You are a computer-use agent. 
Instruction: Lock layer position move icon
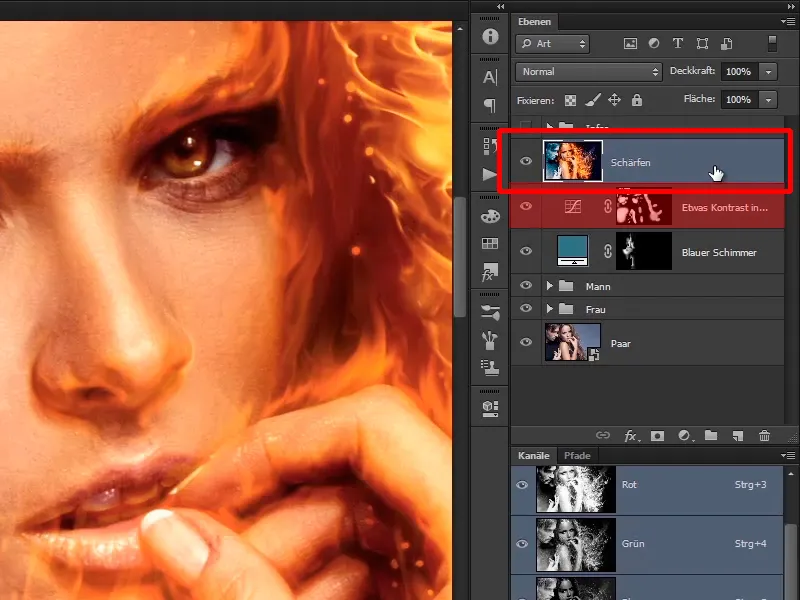(614, 100)
